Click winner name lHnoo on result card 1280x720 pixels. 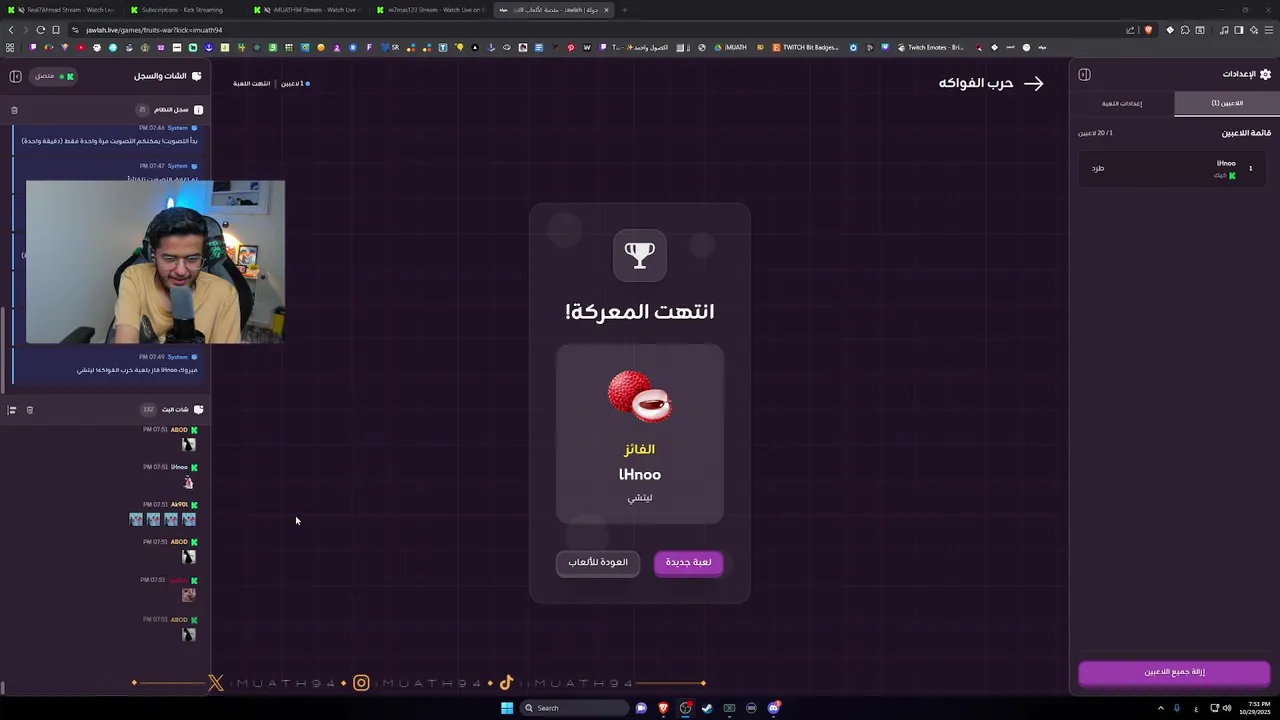pos(640,475)
